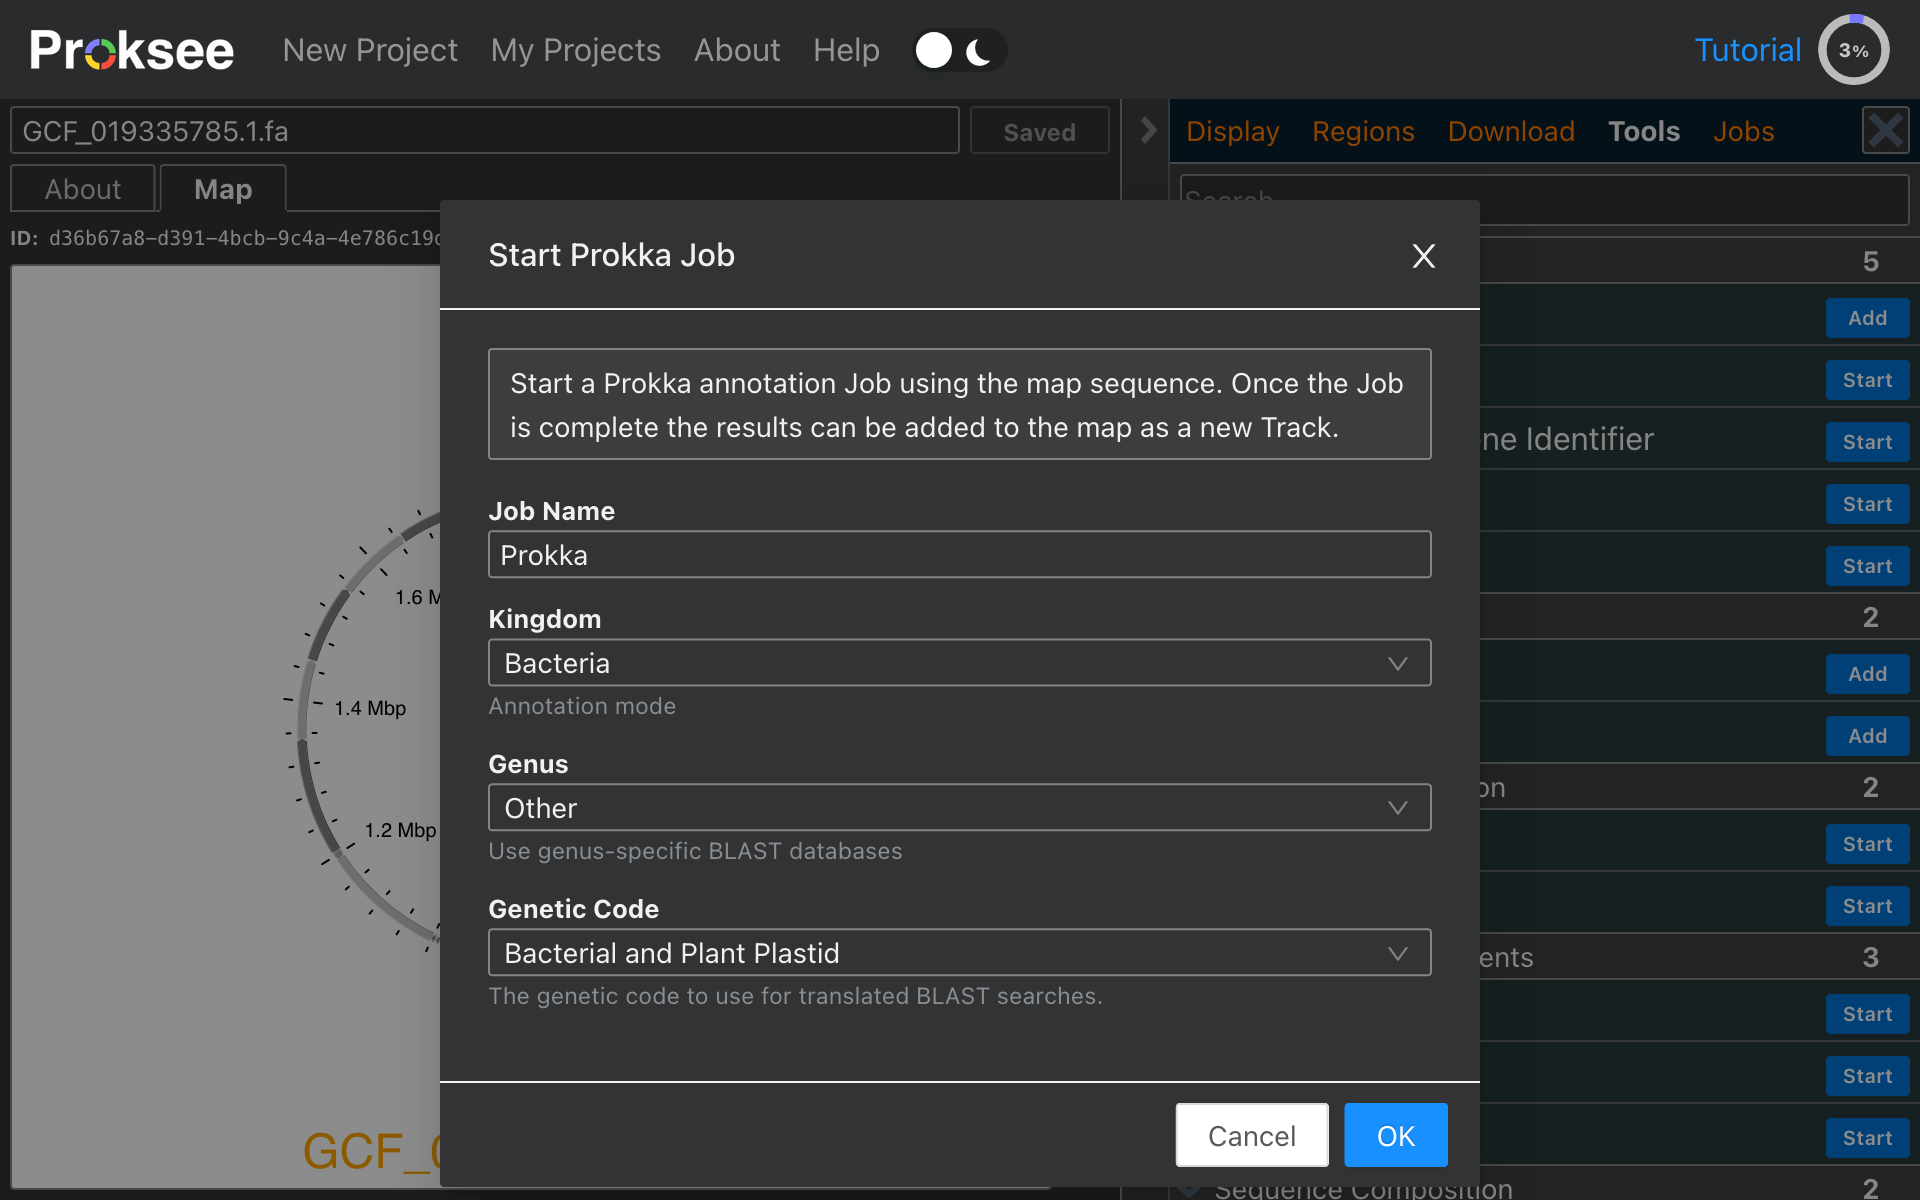This screenshot has width=1920, height=1200.
Task: Open the Display tab
Action: click(1232, 131)
